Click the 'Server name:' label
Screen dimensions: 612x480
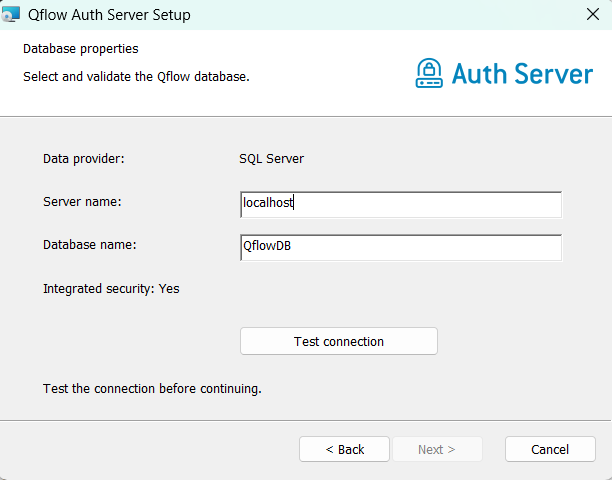82,202
